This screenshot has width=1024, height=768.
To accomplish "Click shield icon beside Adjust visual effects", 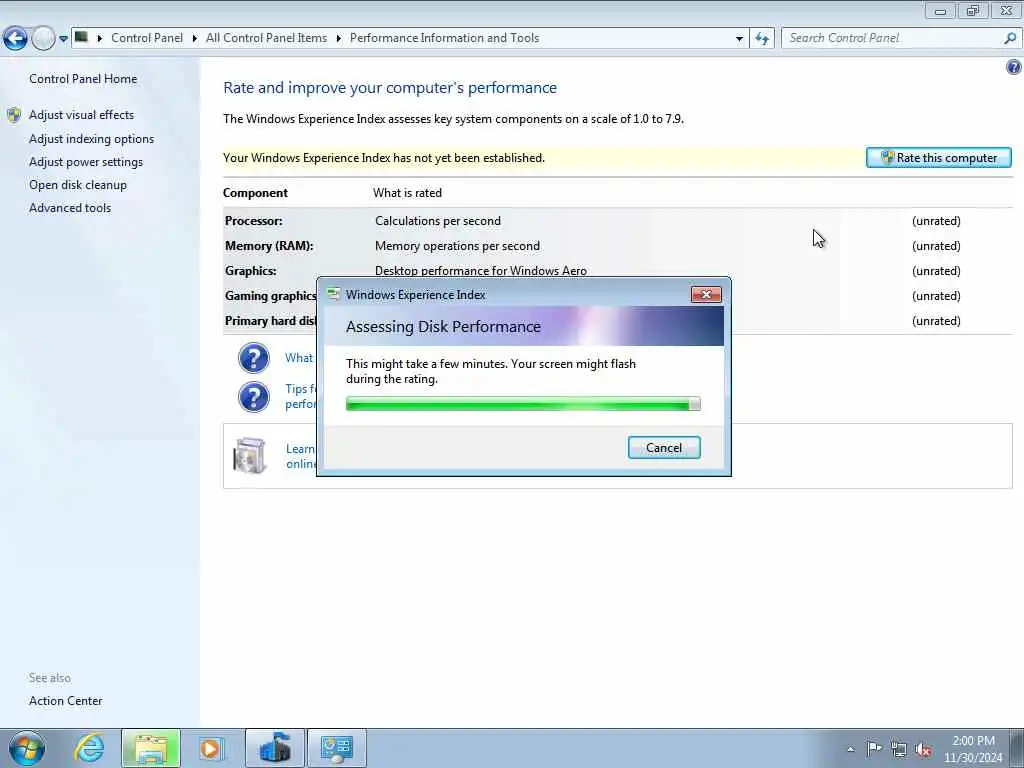I will 14,115.
